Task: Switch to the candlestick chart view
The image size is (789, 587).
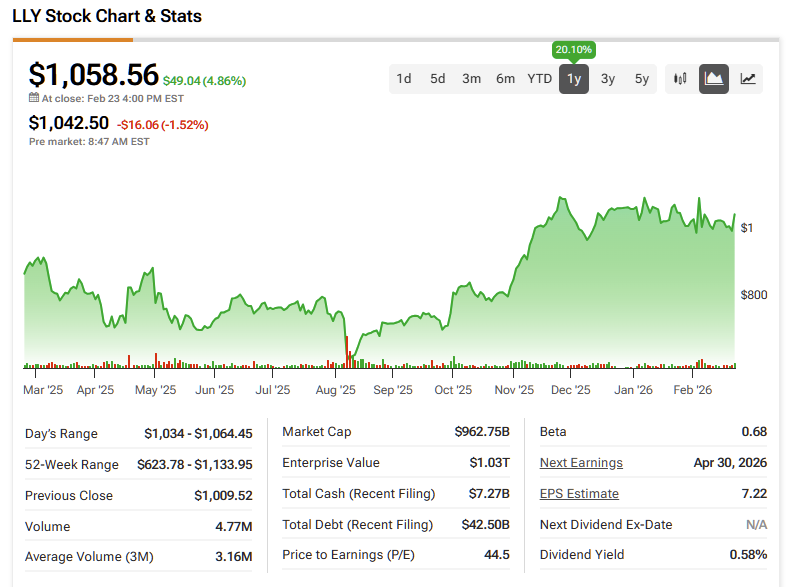Action: click(680, 78)
